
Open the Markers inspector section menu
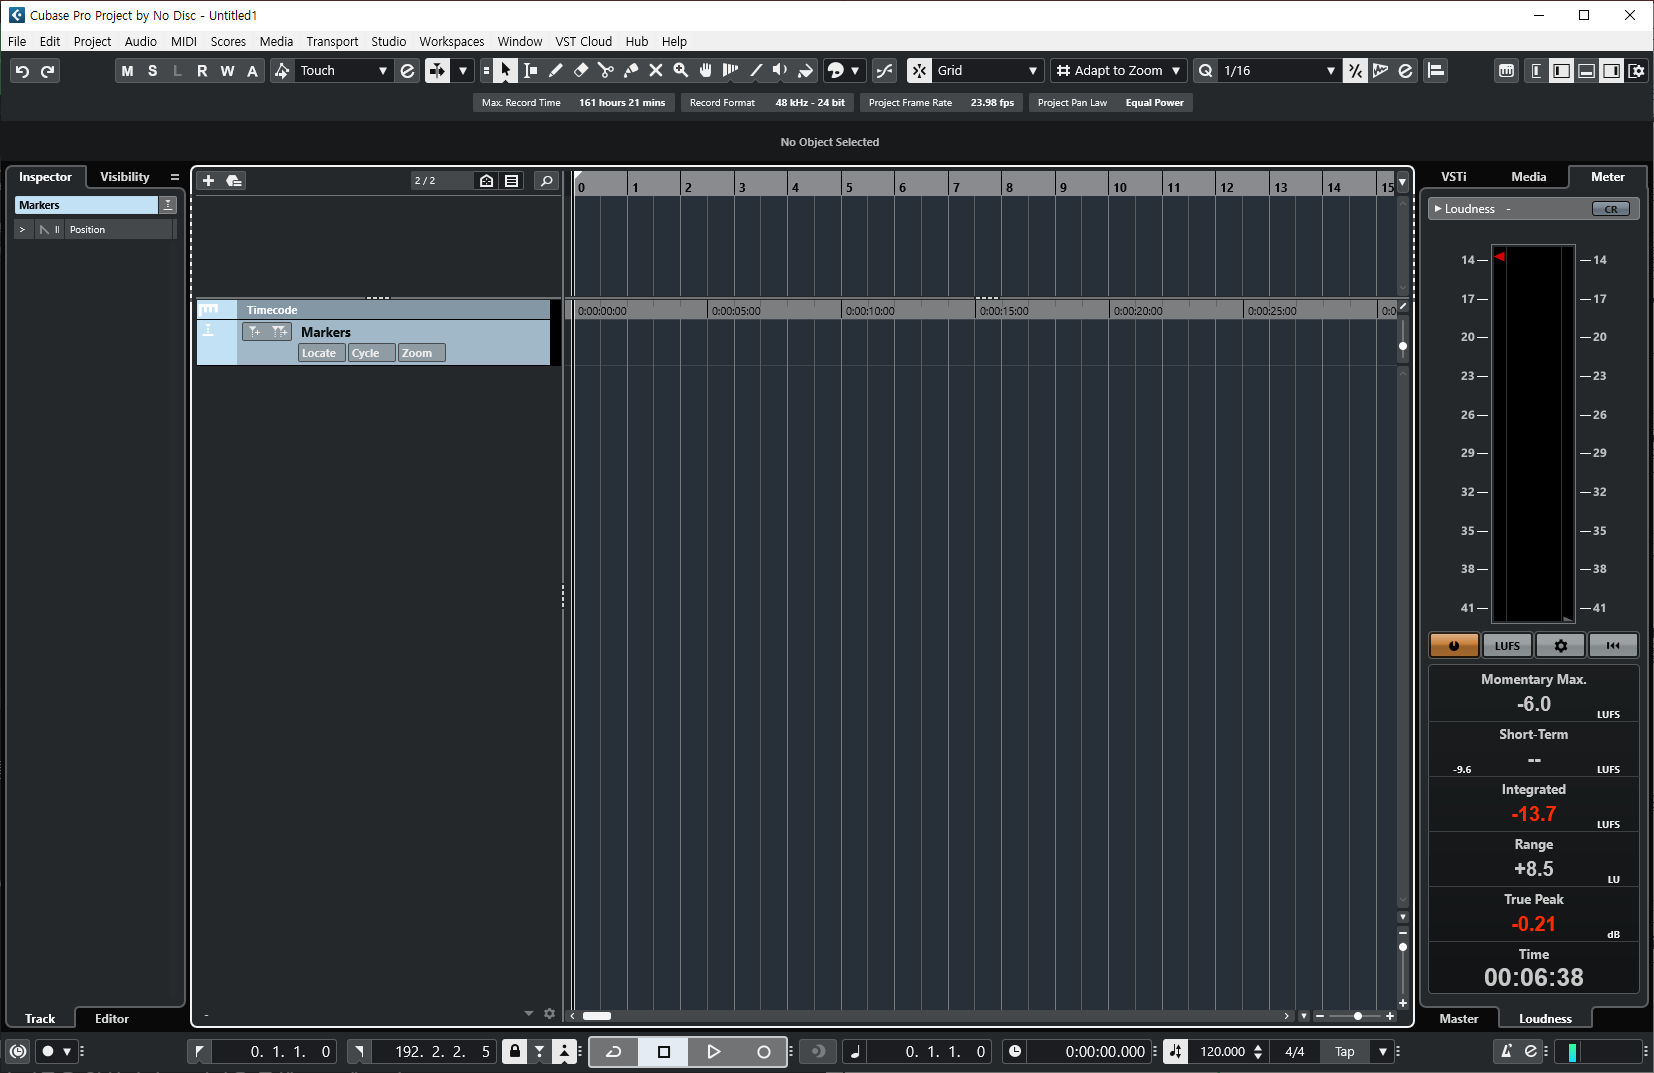pyautogui.click(x=168, y=205)
